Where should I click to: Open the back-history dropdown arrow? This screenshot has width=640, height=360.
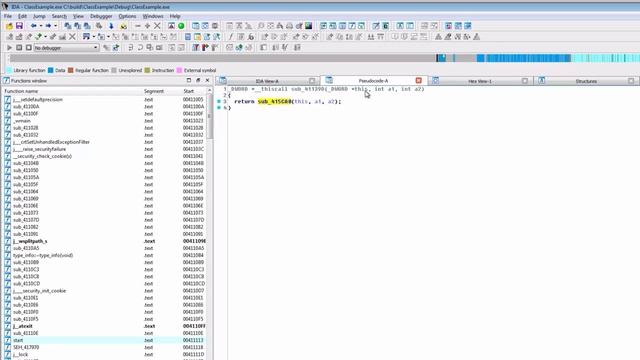coord(40,26)
